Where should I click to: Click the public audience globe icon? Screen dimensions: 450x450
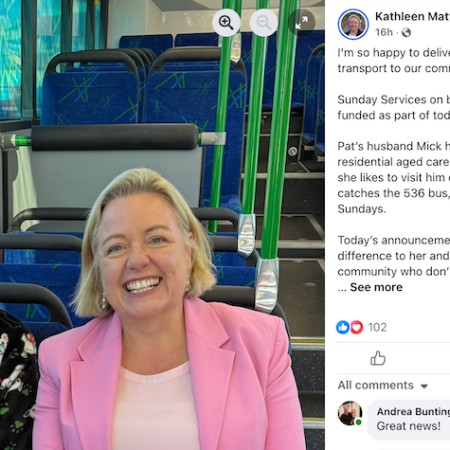406,32
